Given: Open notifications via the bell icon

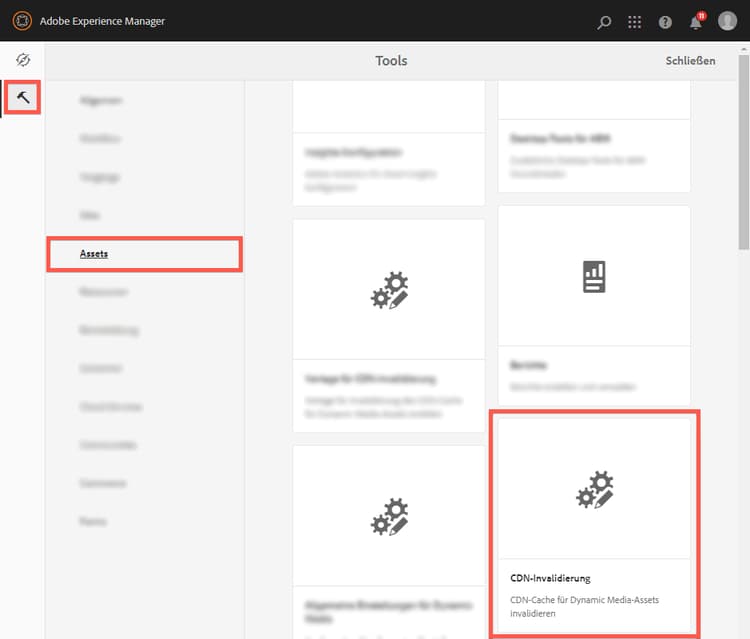Looking at the screenshot, I should point(696,22).
